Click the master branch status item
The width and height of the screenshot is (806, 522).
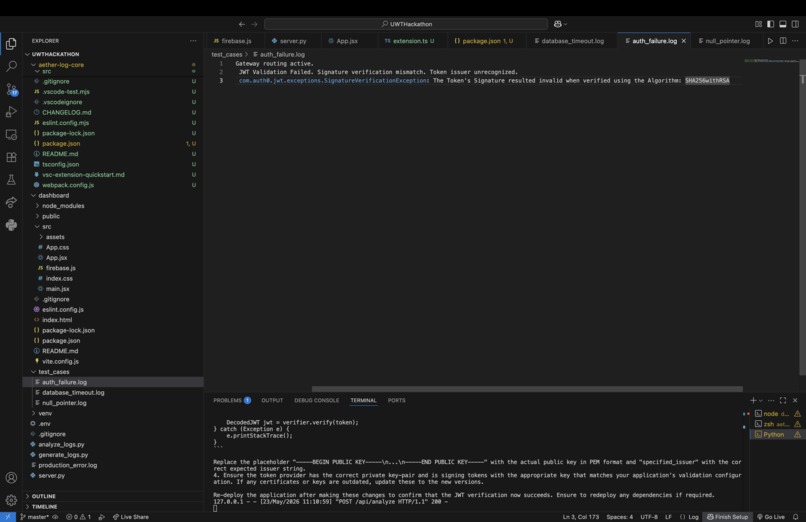point(34,517)
